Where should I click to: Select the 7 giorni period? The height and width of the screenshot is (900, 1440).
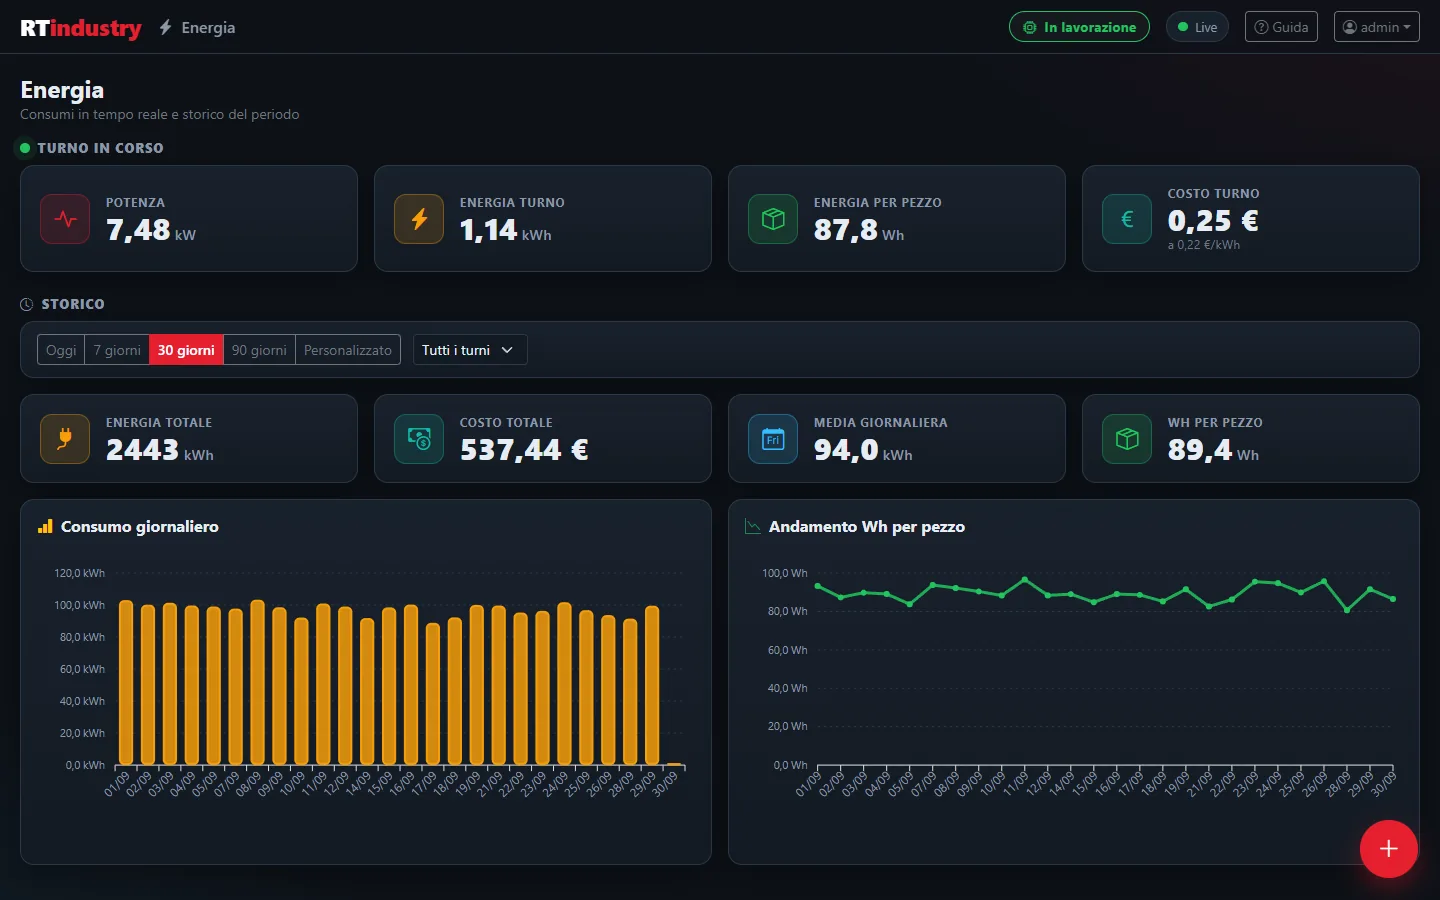point(117,350)
